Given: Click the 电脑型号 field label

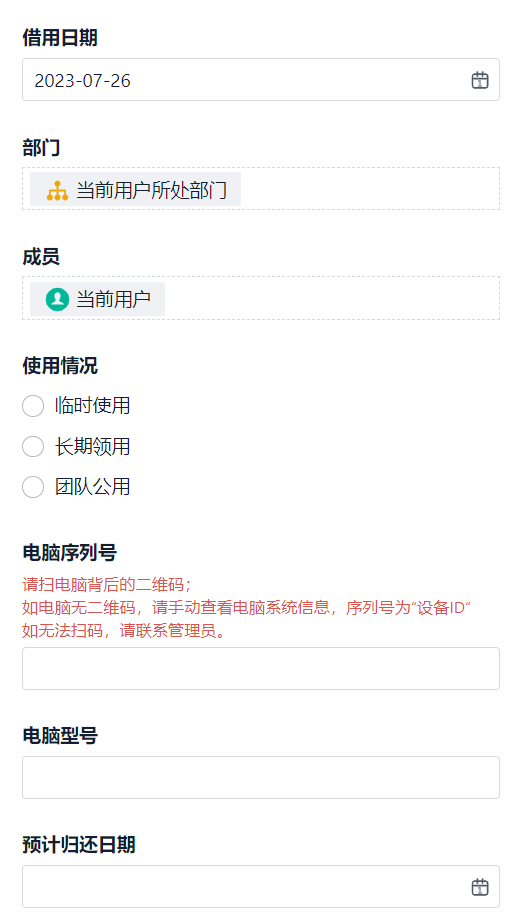Looking at the screenshot, I should tap(60, 735).
